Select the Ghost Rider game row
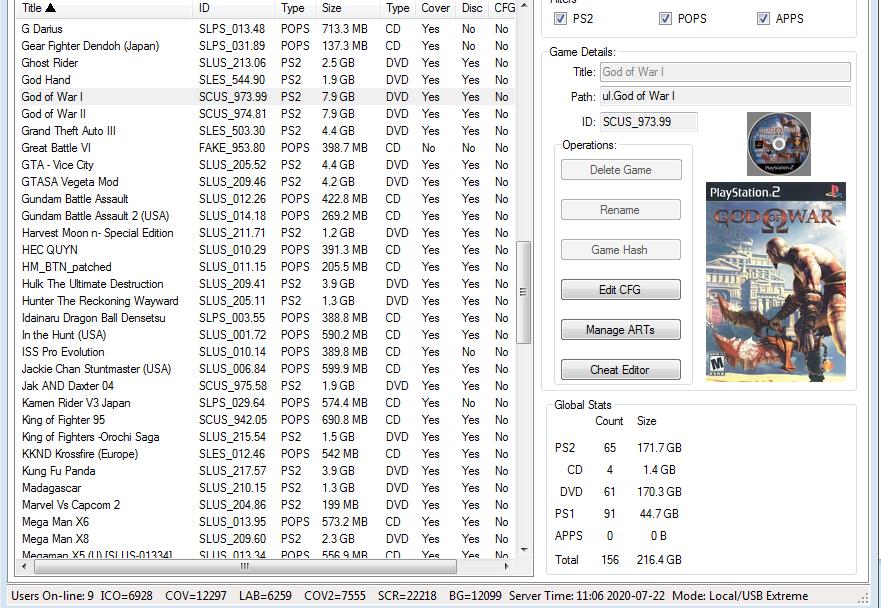Image resolution: width=881 pixels, height=608 pixels. coord(267,62)
